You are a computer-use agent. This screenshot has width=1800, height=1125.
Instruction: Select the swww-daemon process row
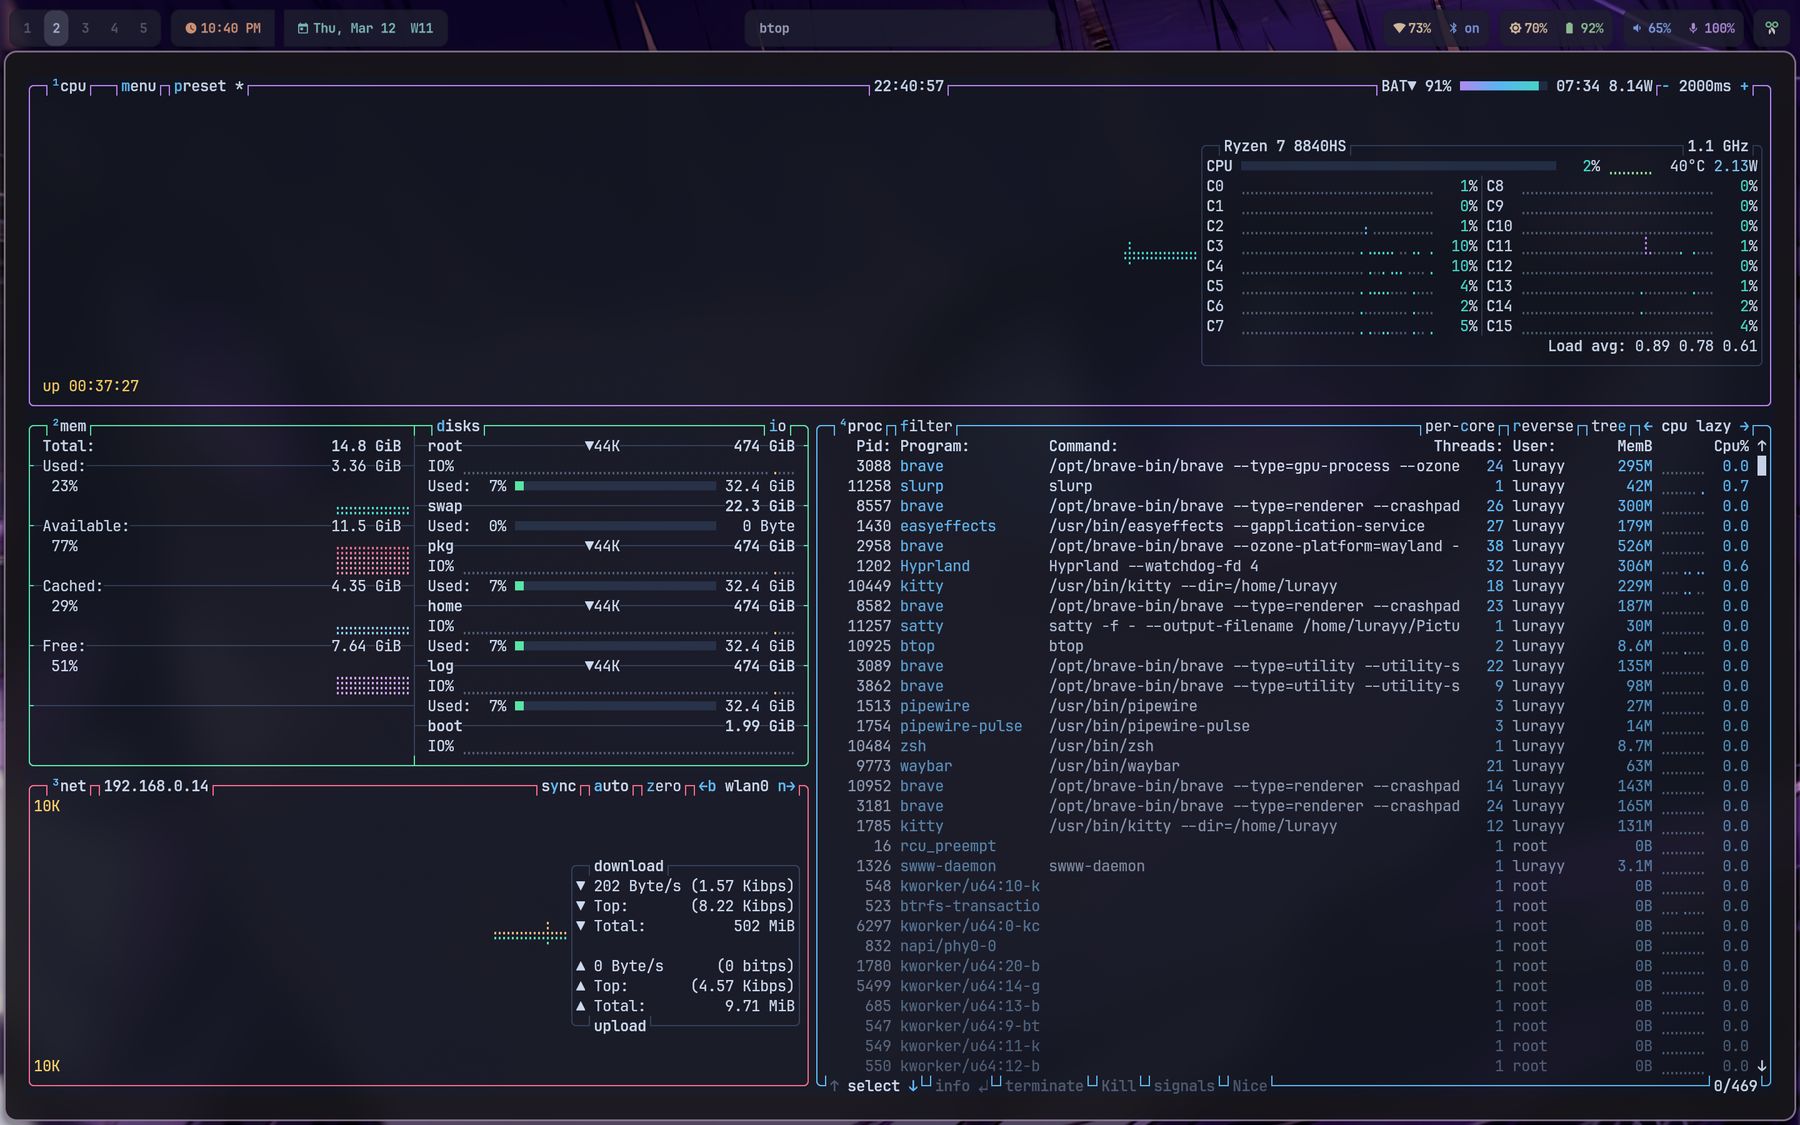(1296, 866)
